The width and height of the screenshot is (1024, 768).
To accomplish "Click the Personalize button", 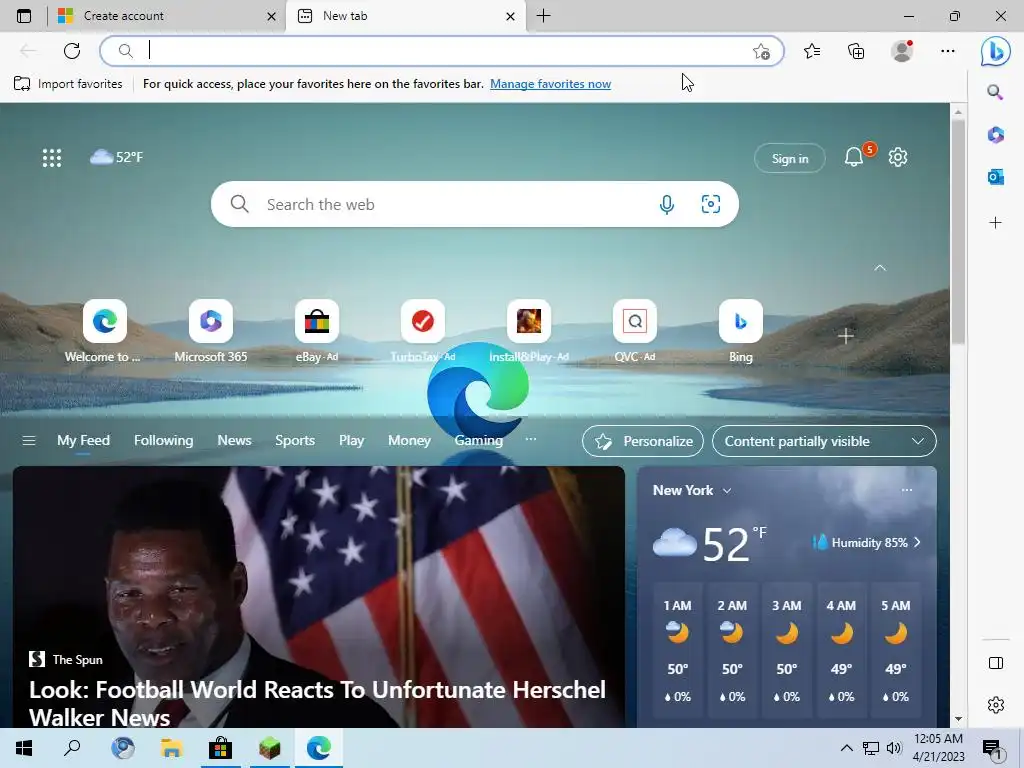I will [643, 441].
